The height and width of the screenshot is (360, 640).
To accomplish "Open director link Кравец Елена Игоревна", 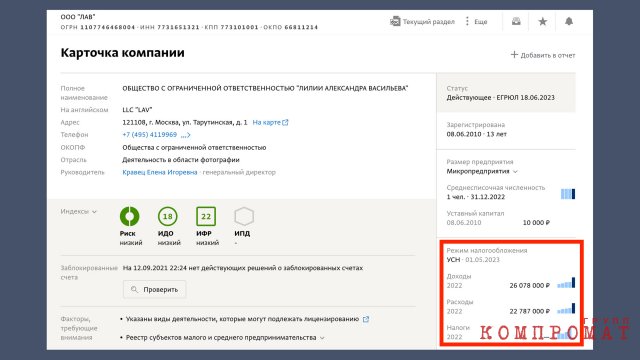I will pos(160,172).
